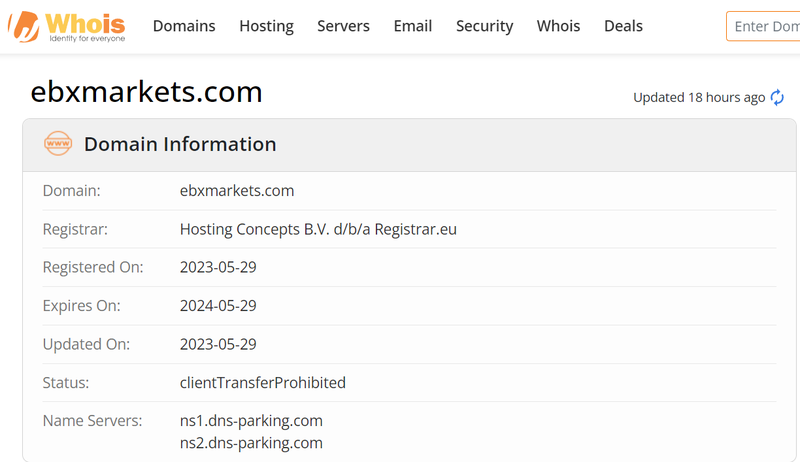Click the Expires On date 2024-05-29
The width and height of the screenshot is (800, 462).
coord(218,306)
